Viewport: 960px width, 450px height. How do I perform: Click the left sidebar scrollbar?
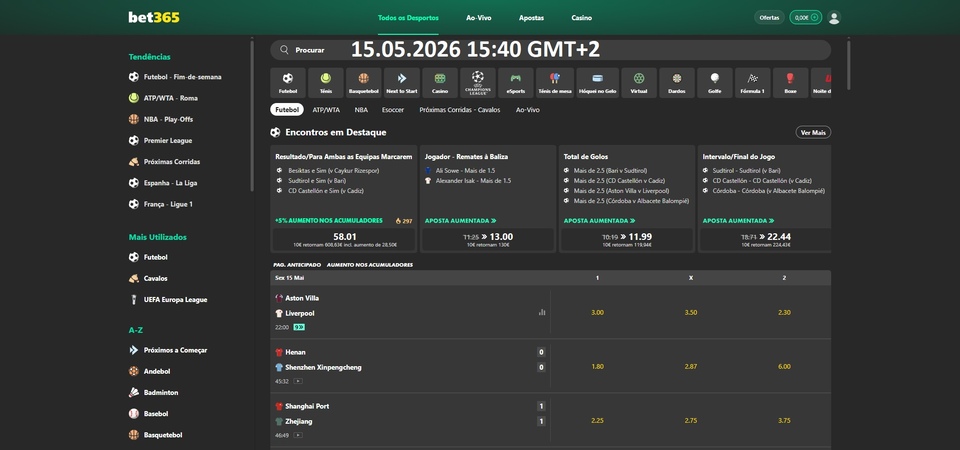pyautogui.click(x=252, y=116)
